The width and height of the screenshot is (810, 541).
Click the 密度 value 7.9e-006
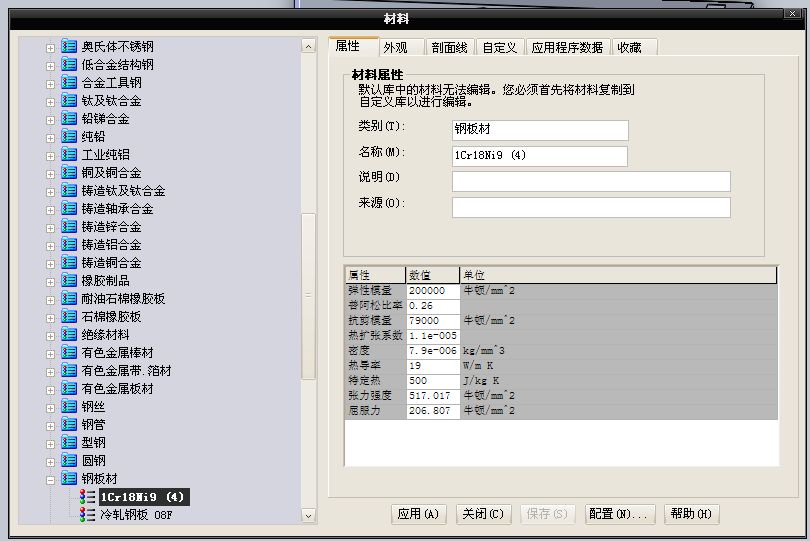[433, 351]
